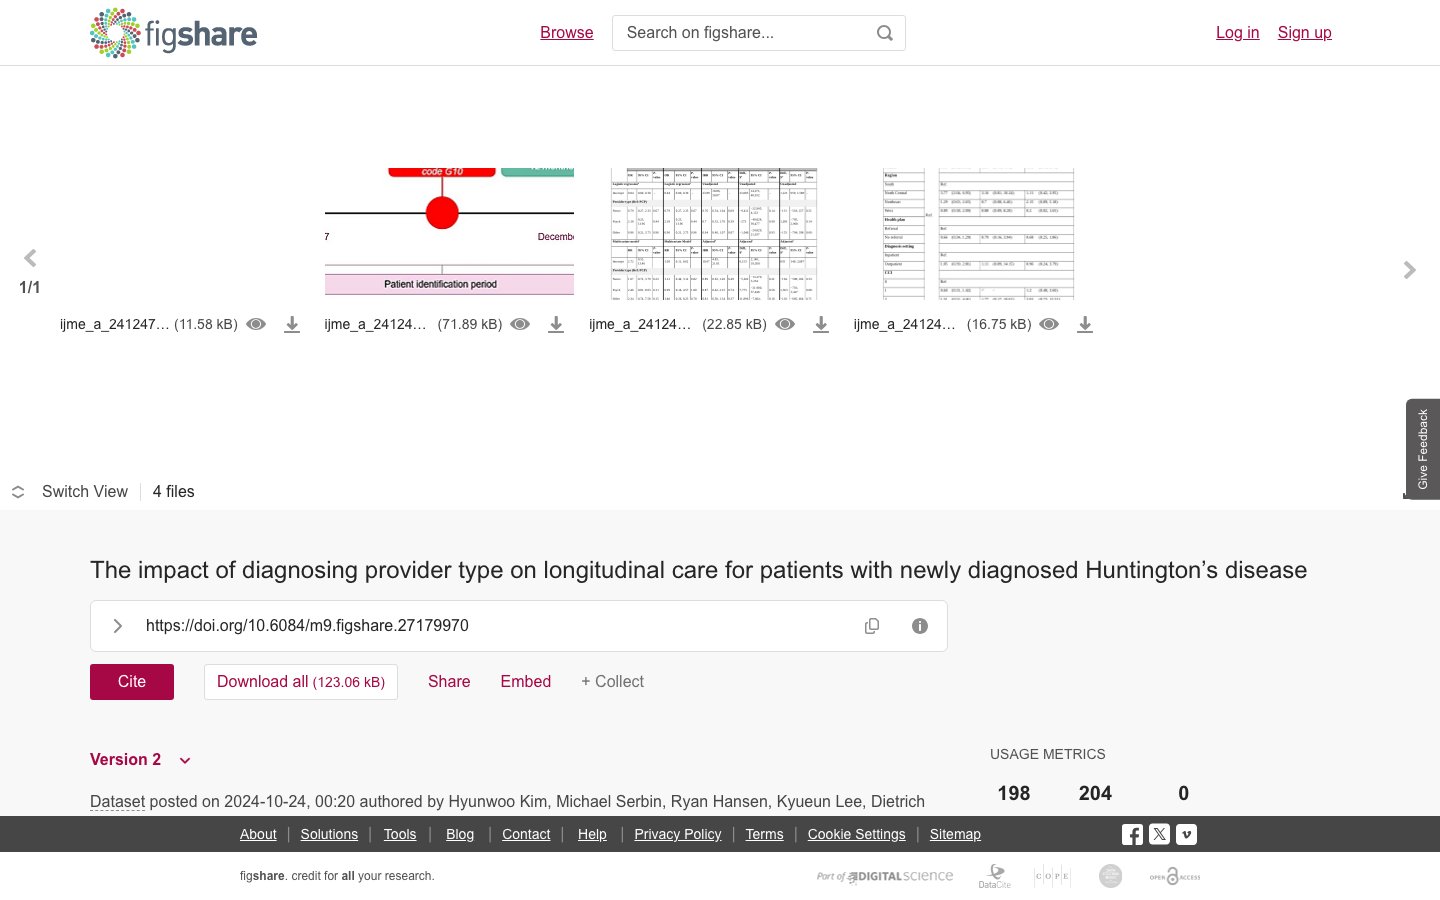1440x900 pixels.
Task: Open figshare Vimeo icon
Action: pos(1186,834)
